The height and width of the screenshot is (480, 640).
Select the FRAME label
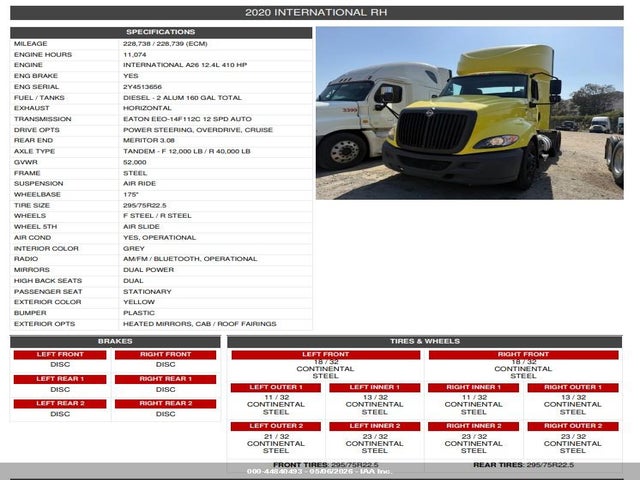coord(27,173)
